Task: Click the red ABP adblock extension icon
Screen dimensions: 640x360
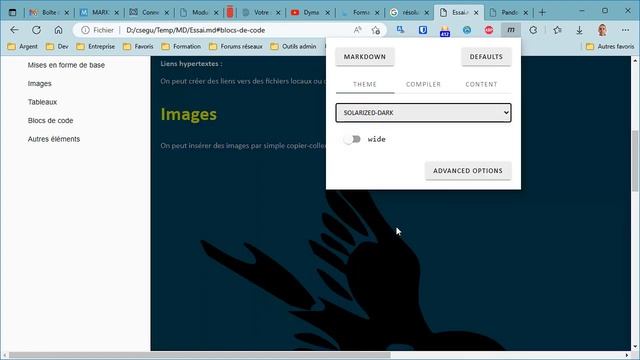Action: (489, 30)
